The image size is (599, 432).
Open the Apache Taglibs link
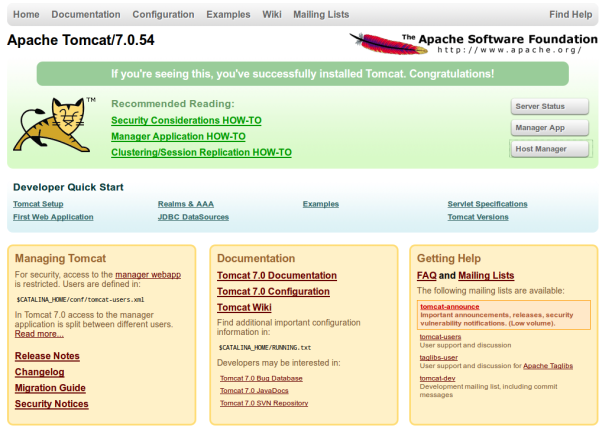tap(548, 366)
